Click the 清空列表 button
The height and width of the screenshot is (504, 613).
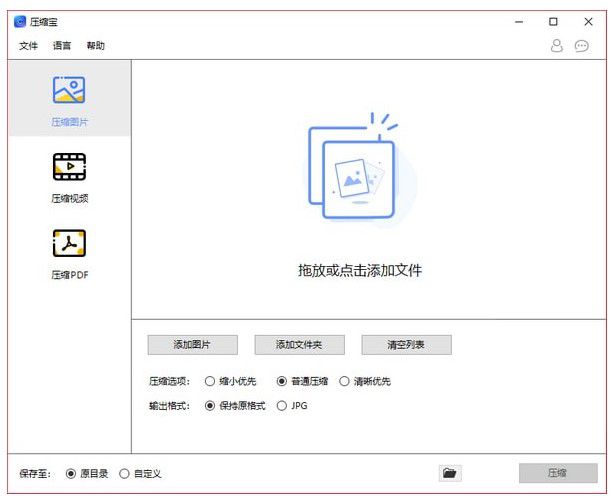pyautogui.click(x=407, y=344)
